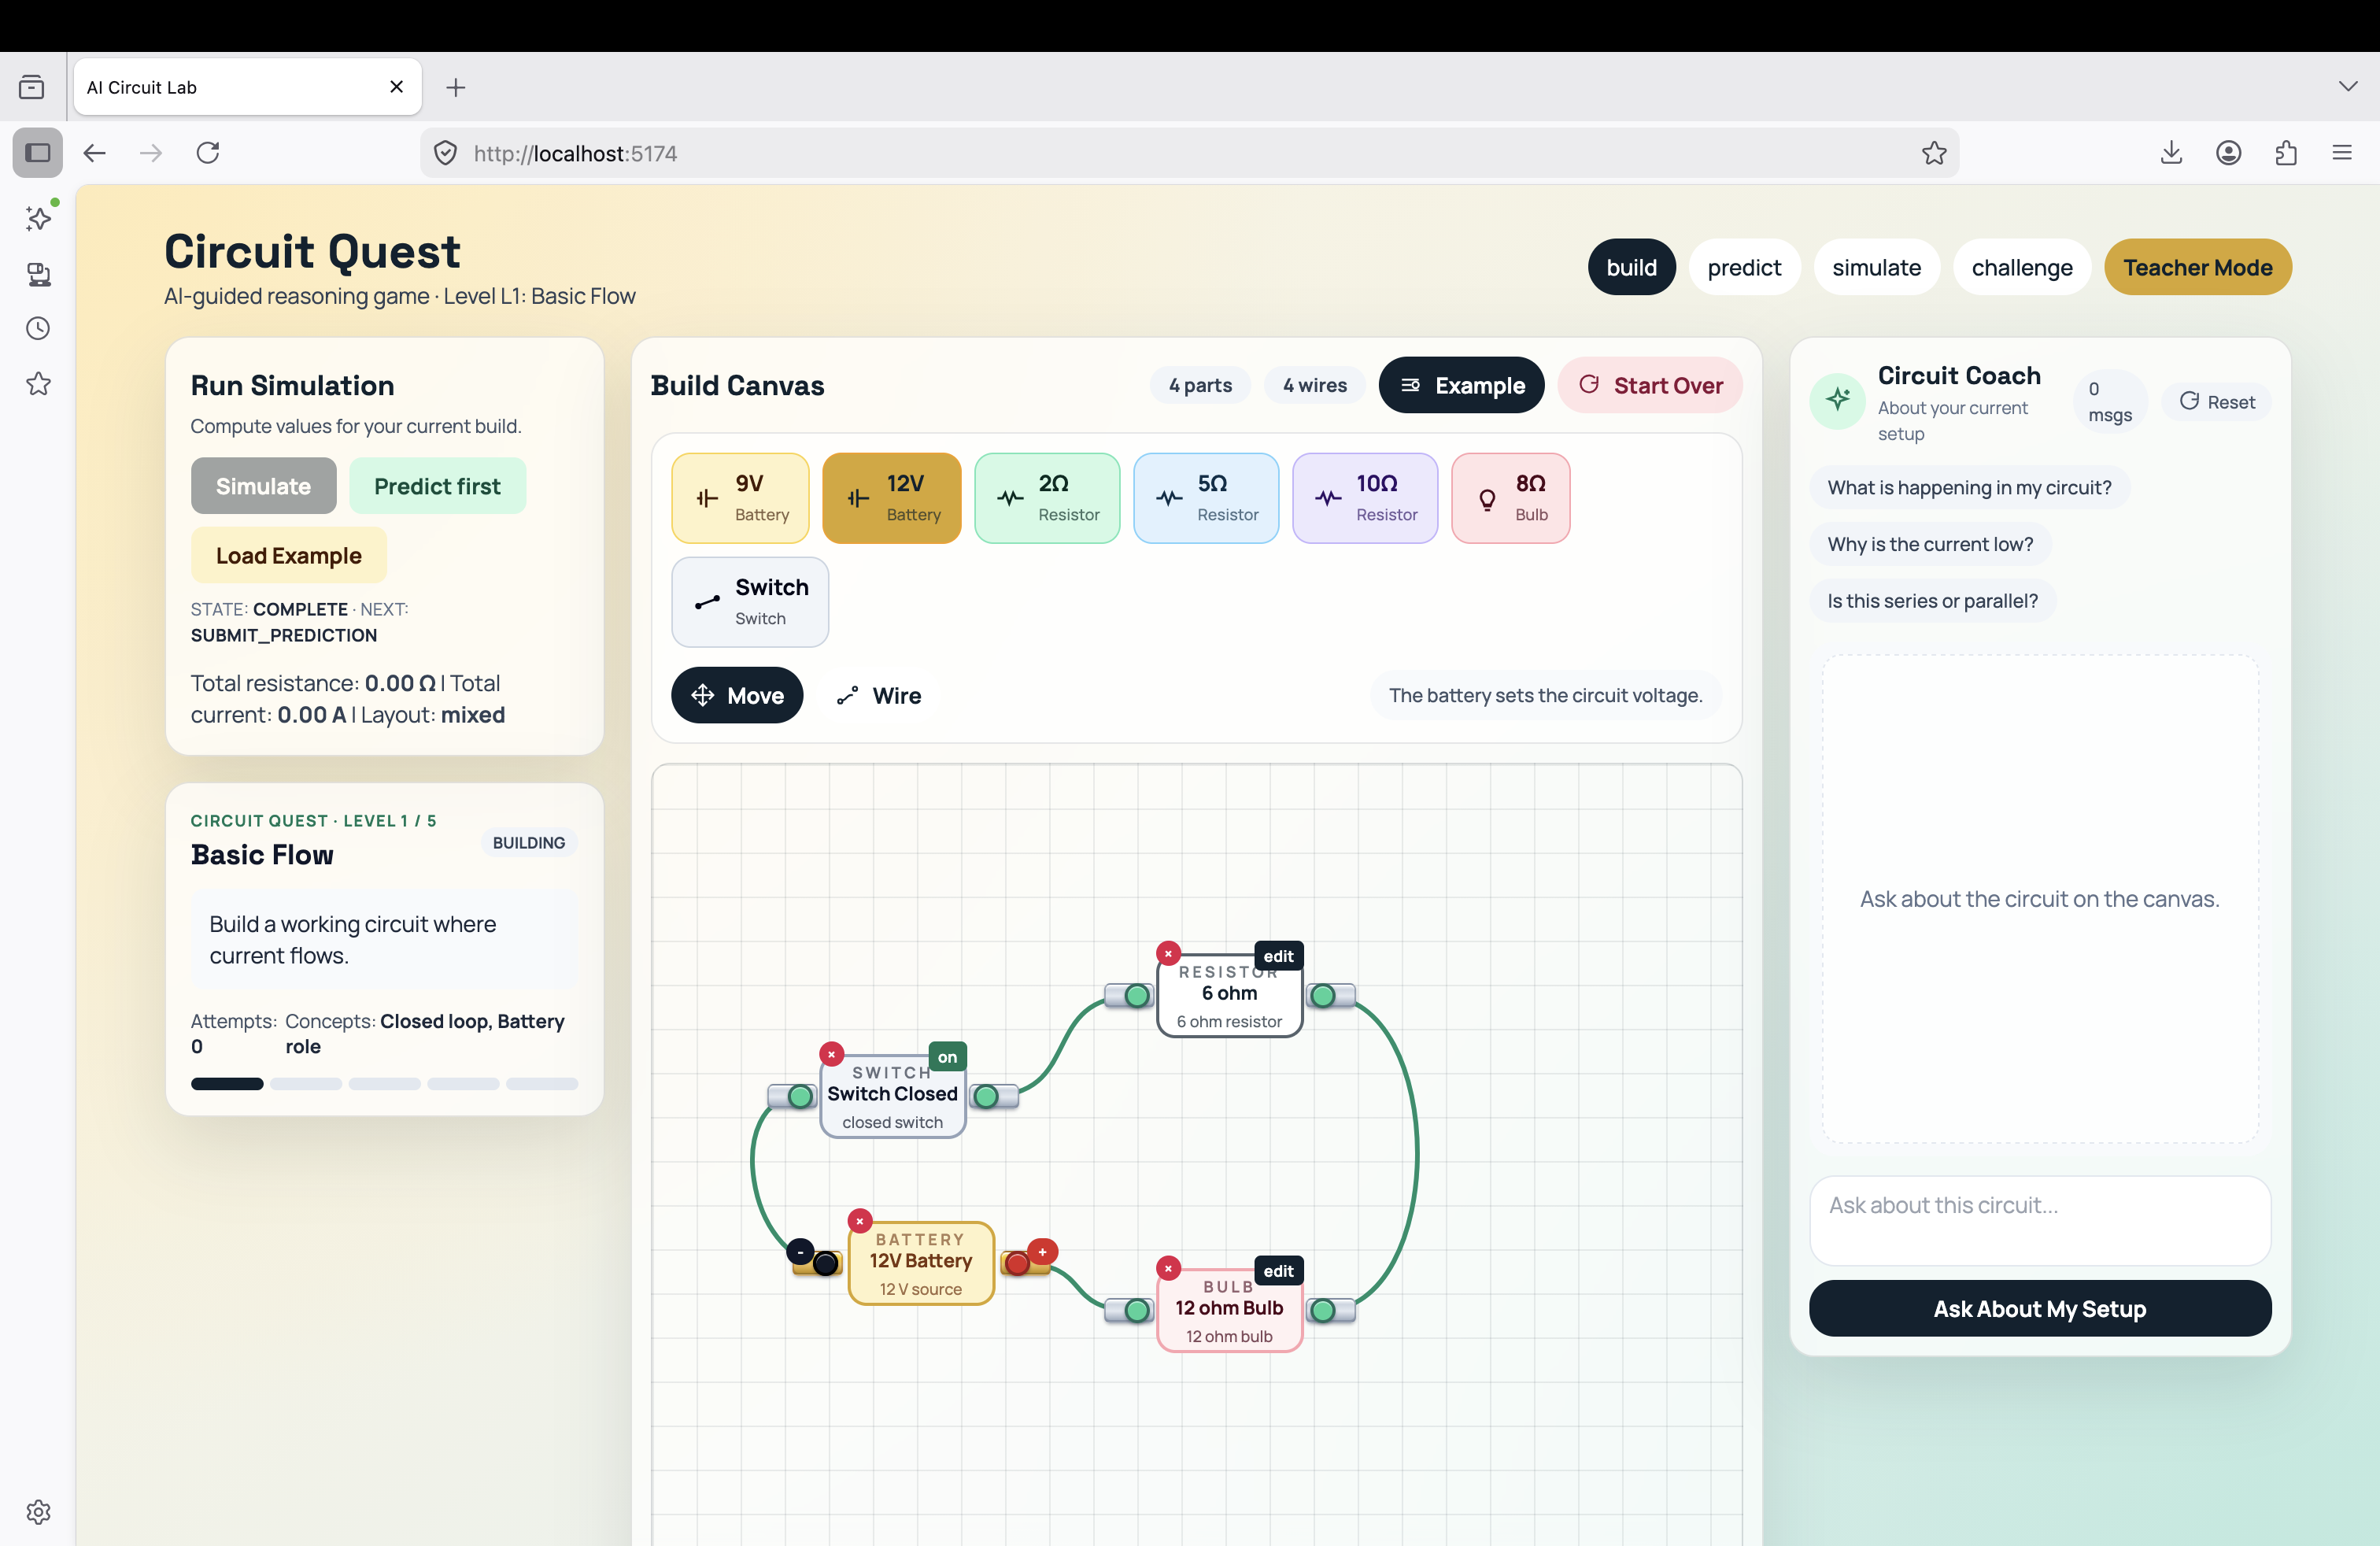This screenshot has height=1546, width=2380.
Task: Add a 5Ω Resistor part
Action: [x=1206, y=498]
